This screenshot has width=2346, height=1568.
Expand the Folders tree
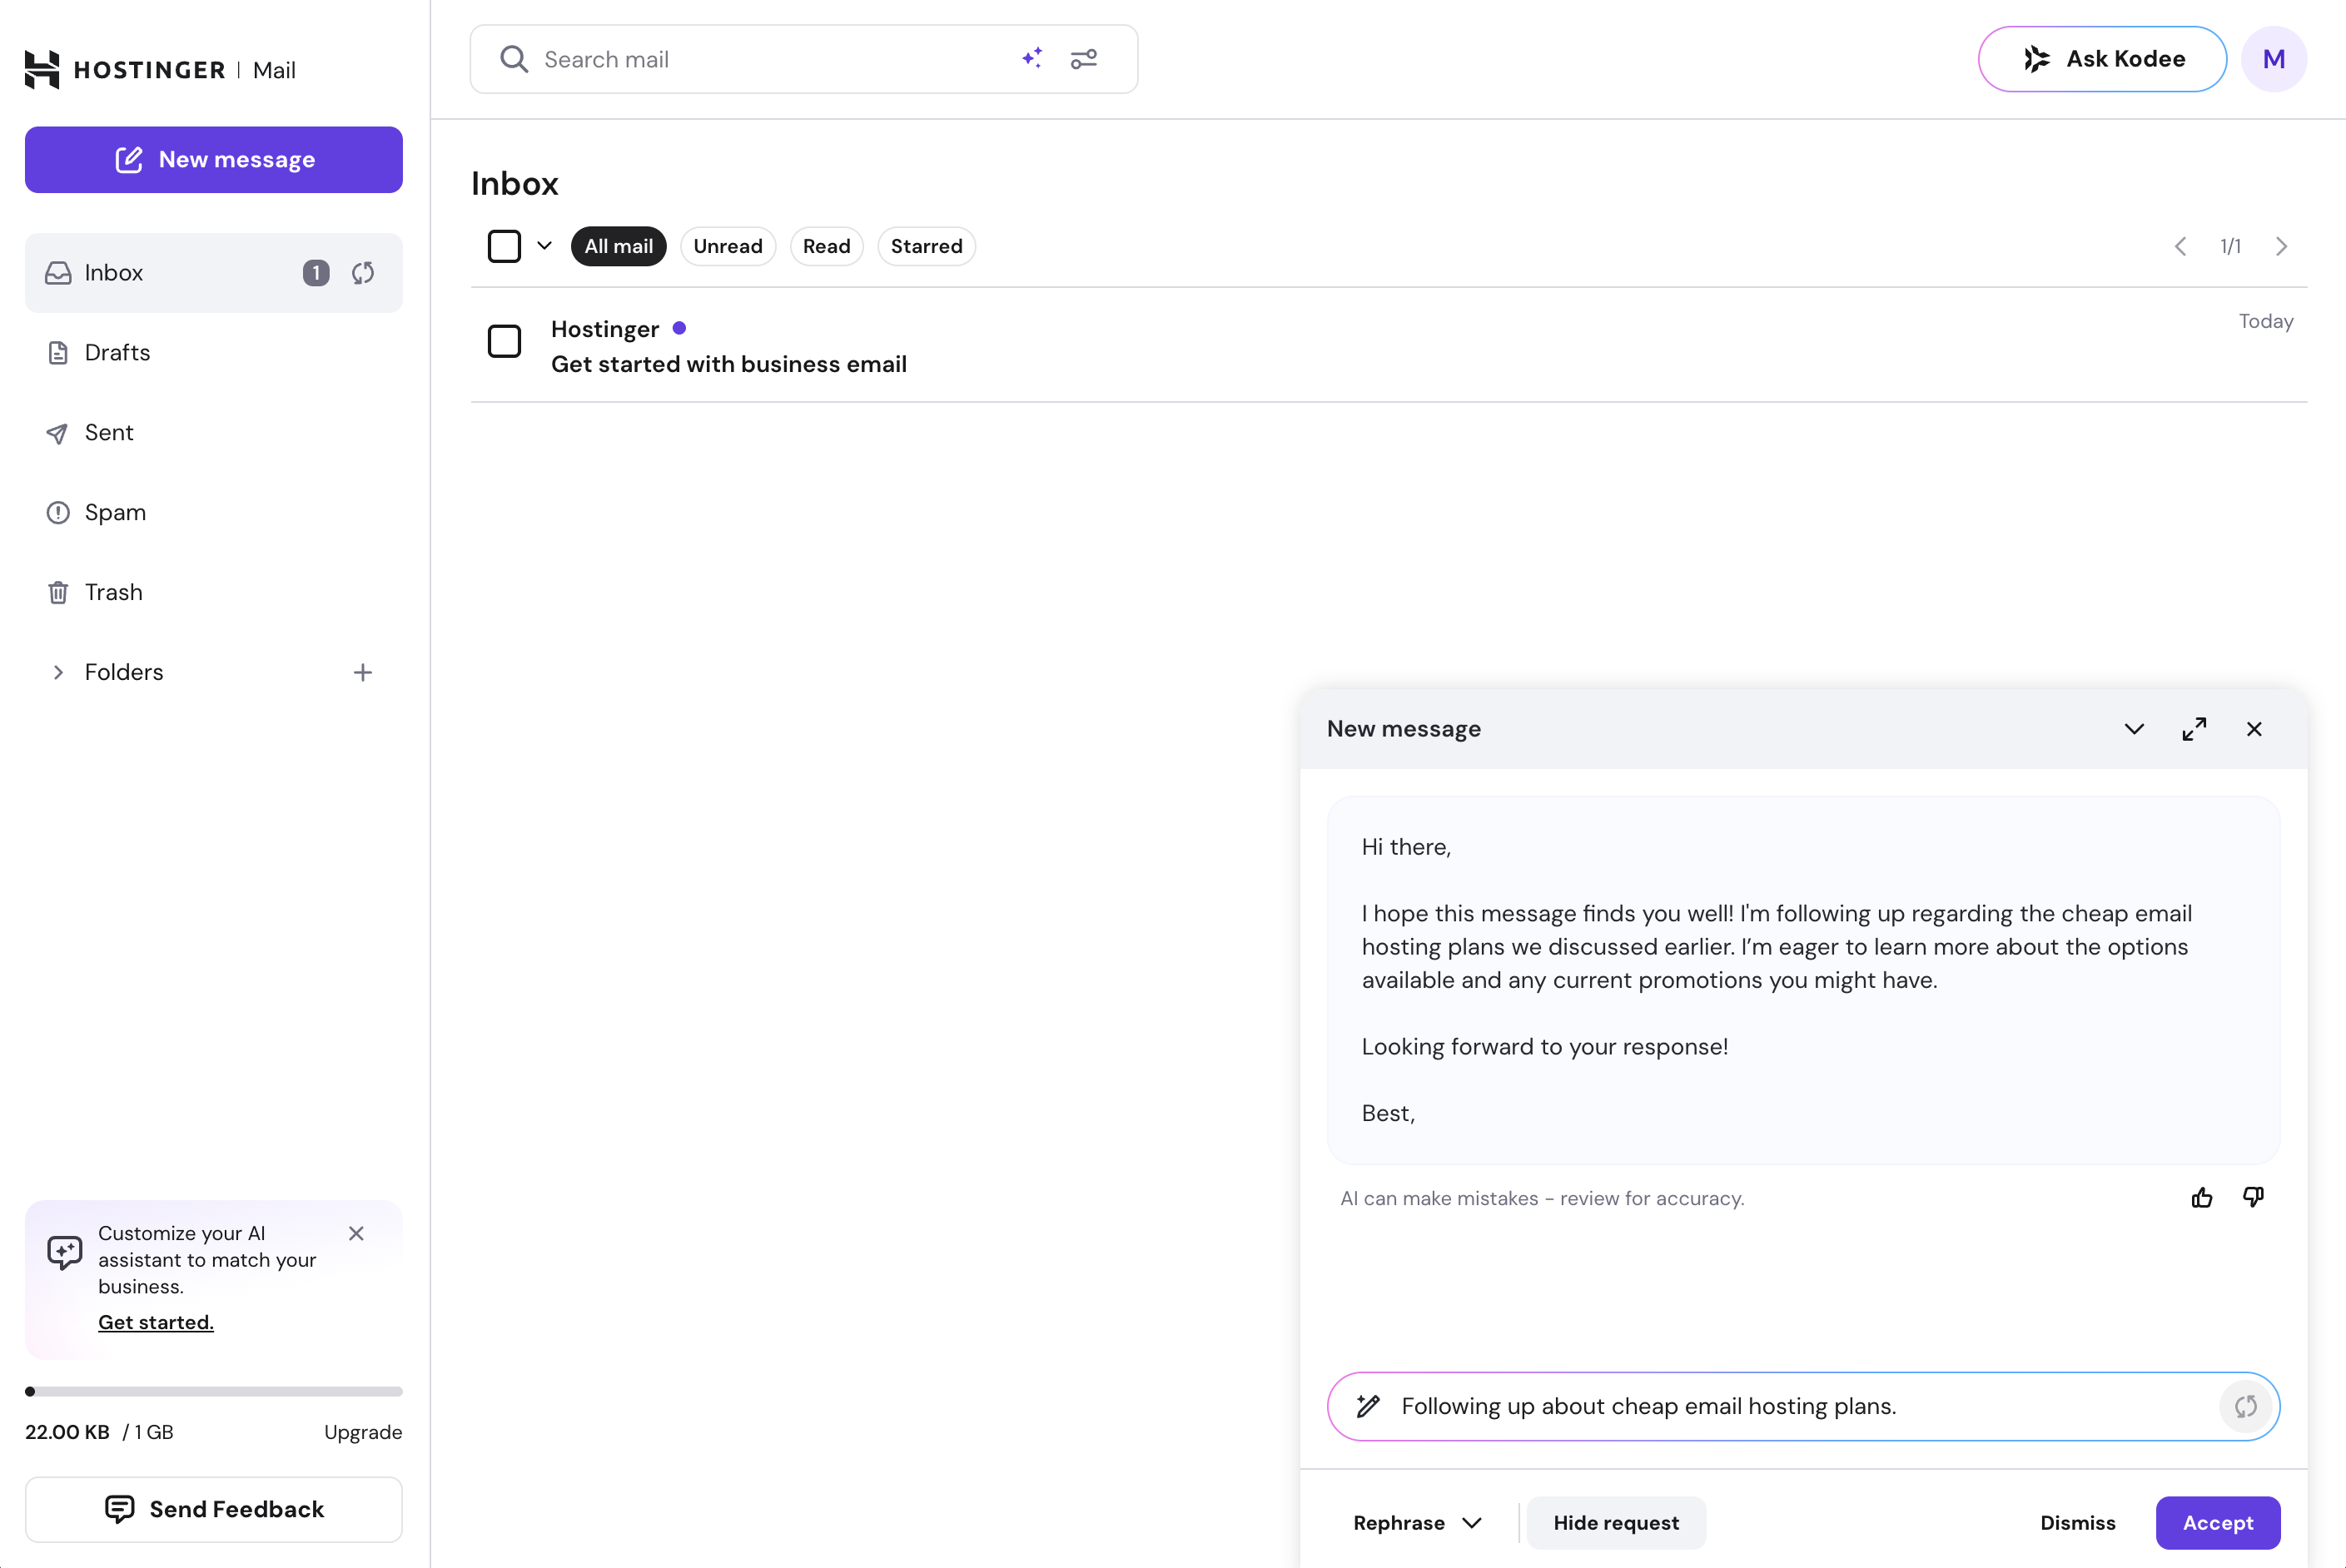tap(58, 672)
